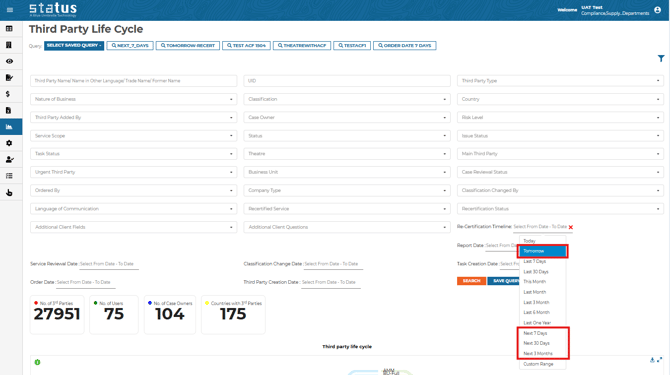Viewport: 670px width, 375px height.
Task: Open the user profile icon
Action: tap(657, 10)
